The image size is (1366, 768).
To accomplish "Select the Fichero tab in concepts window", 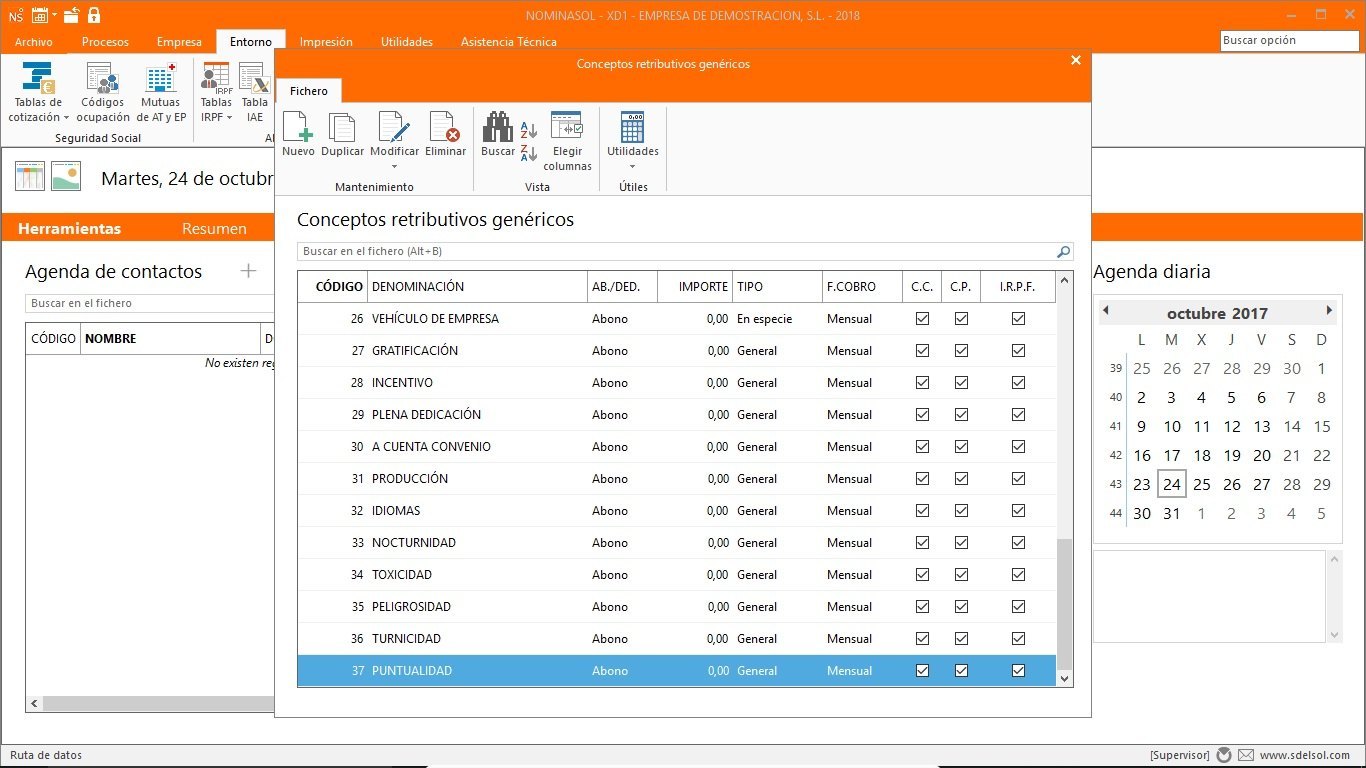I will pos(309,91).
